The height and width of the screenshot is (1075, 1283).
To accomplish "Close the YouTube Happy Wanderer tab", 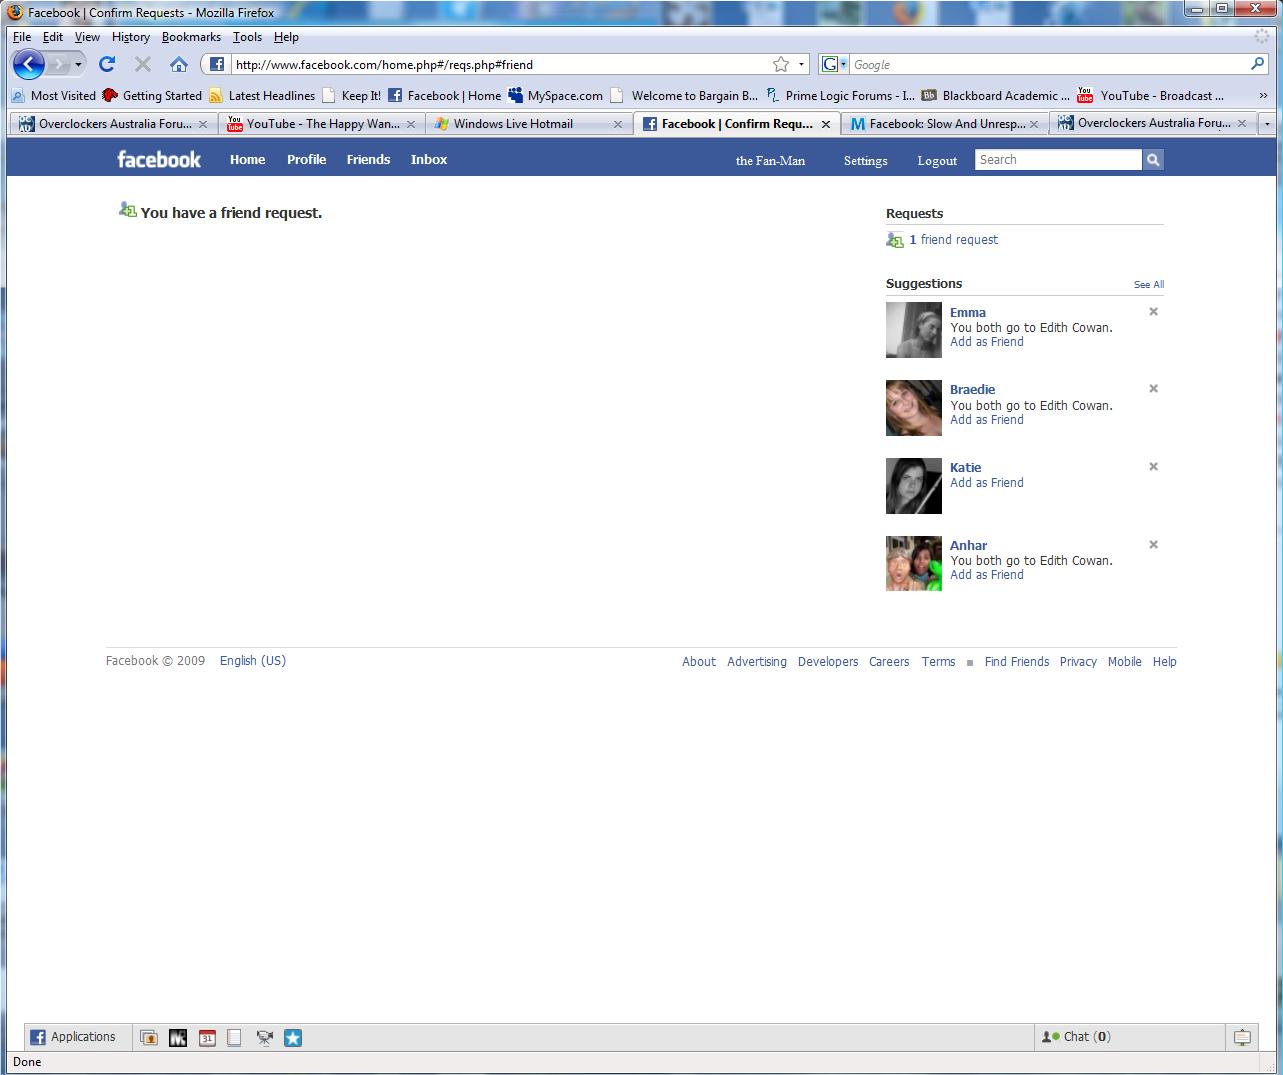I will point(411,124).
